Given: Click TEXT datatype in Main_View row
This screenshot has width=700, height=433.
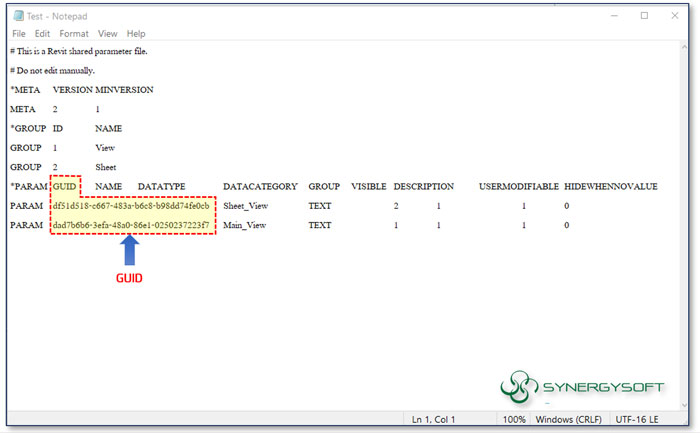Looking at the screenshot, I should tap(320, 225).
